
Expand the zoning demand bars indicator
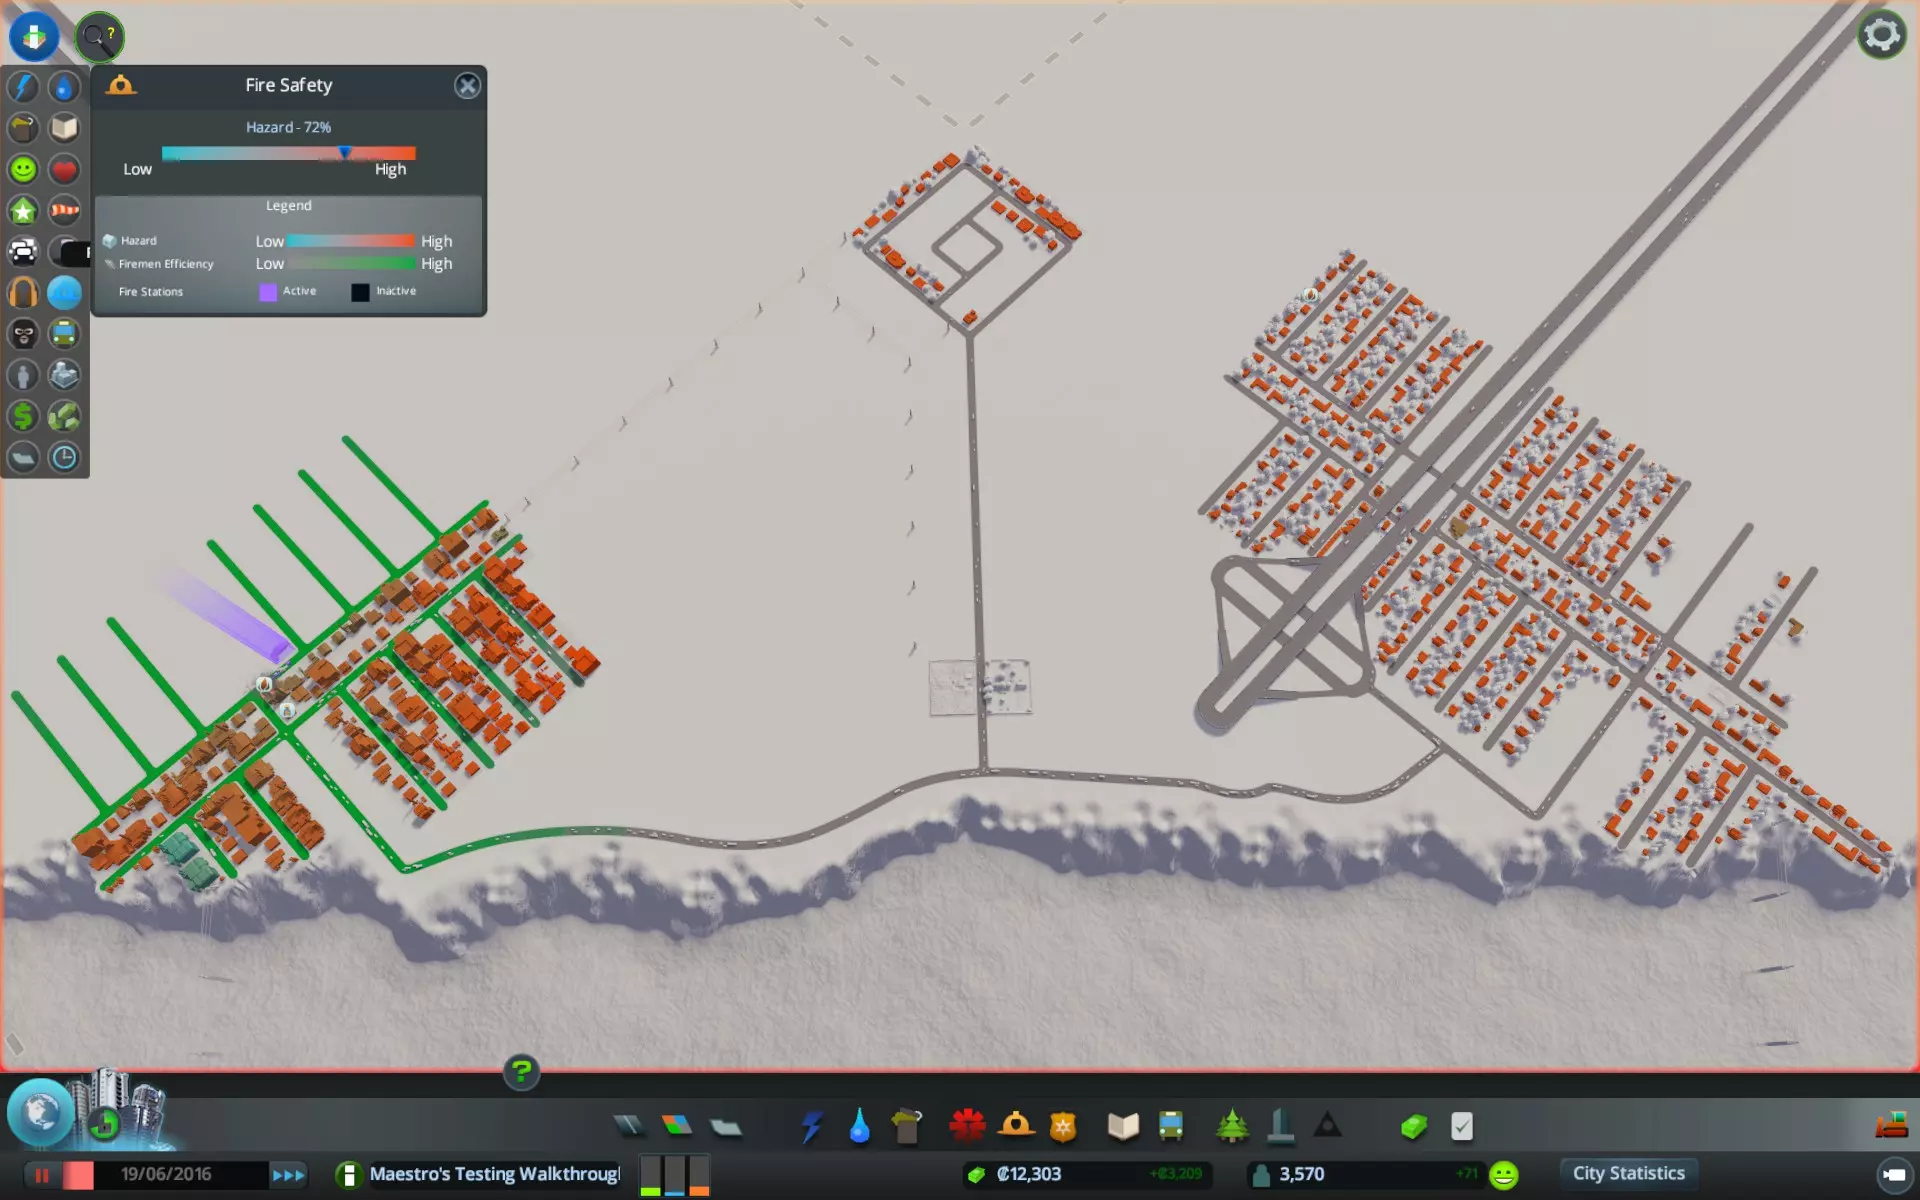[x=674, y=1175]
